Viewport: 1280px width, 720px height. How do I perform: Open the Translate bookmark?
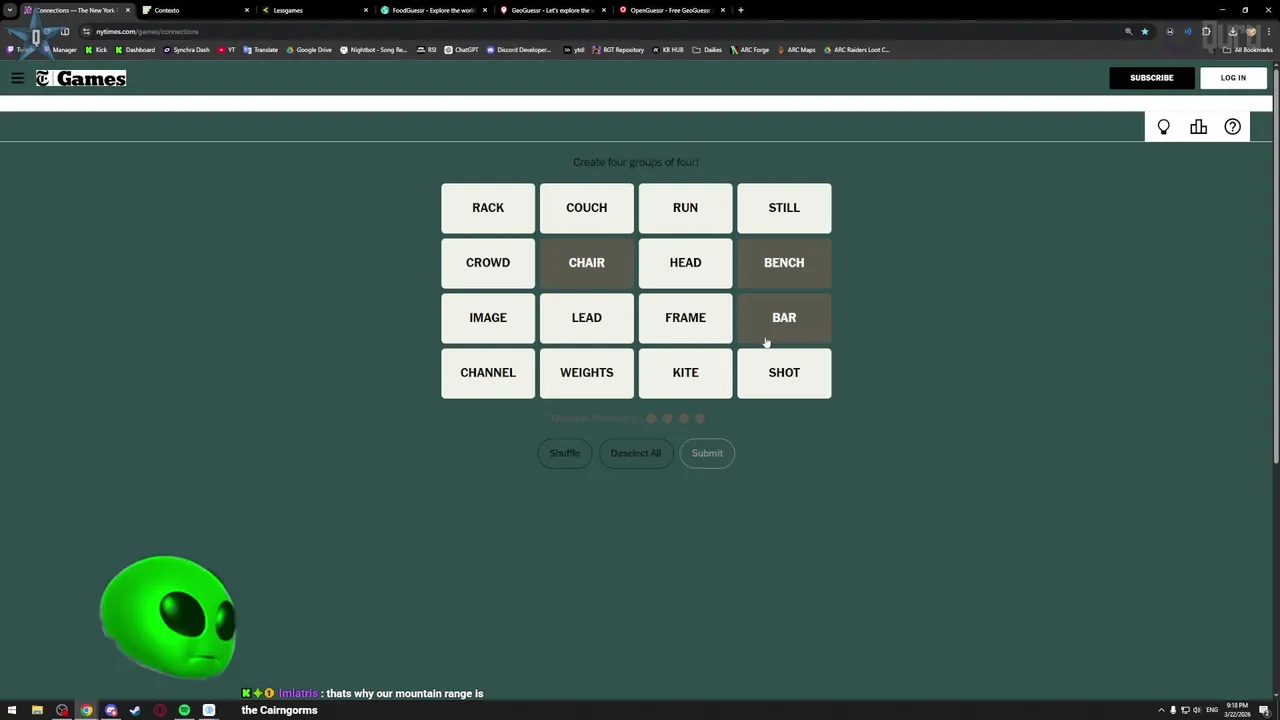pyautogui.click(x=261, y=50)
